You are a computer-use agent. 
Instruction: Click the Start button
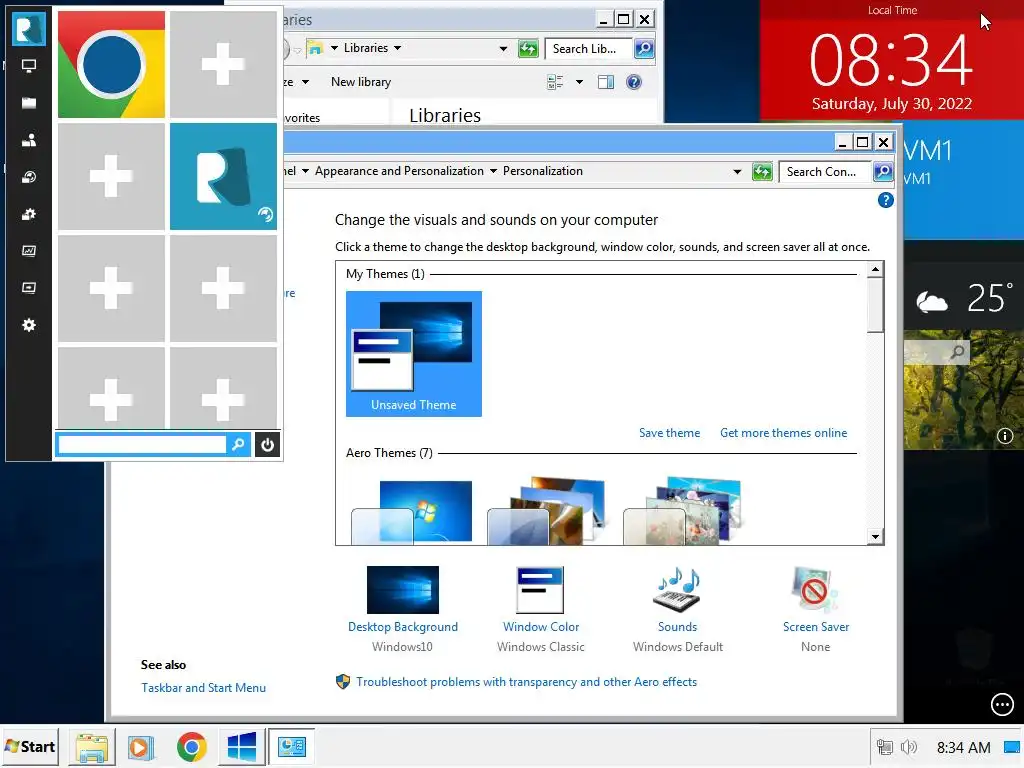tap(30, 746)
